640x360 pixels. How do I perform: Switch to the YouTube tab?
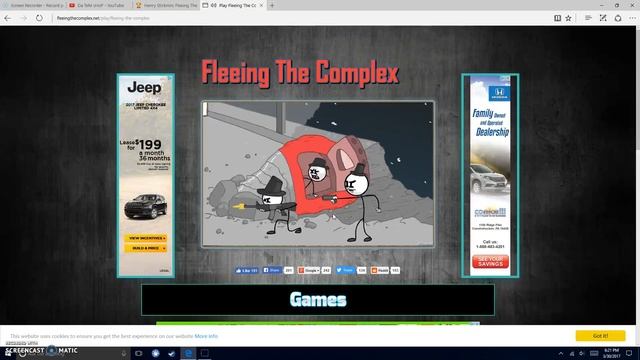[99, 5]
